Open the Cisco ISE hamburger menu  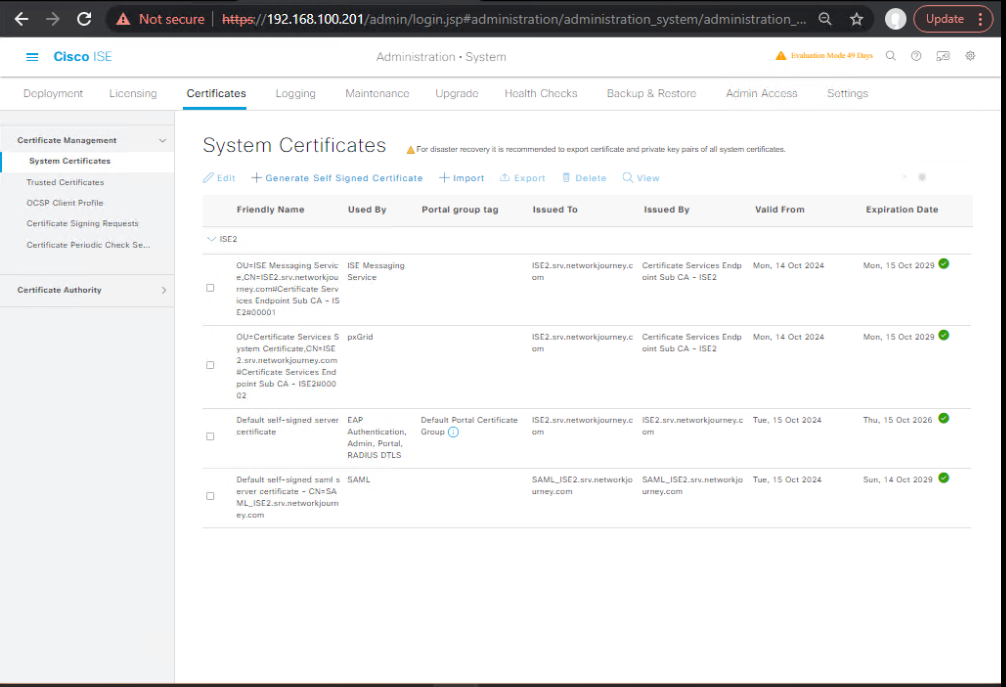pyautogui.click(x=32, y=57)
